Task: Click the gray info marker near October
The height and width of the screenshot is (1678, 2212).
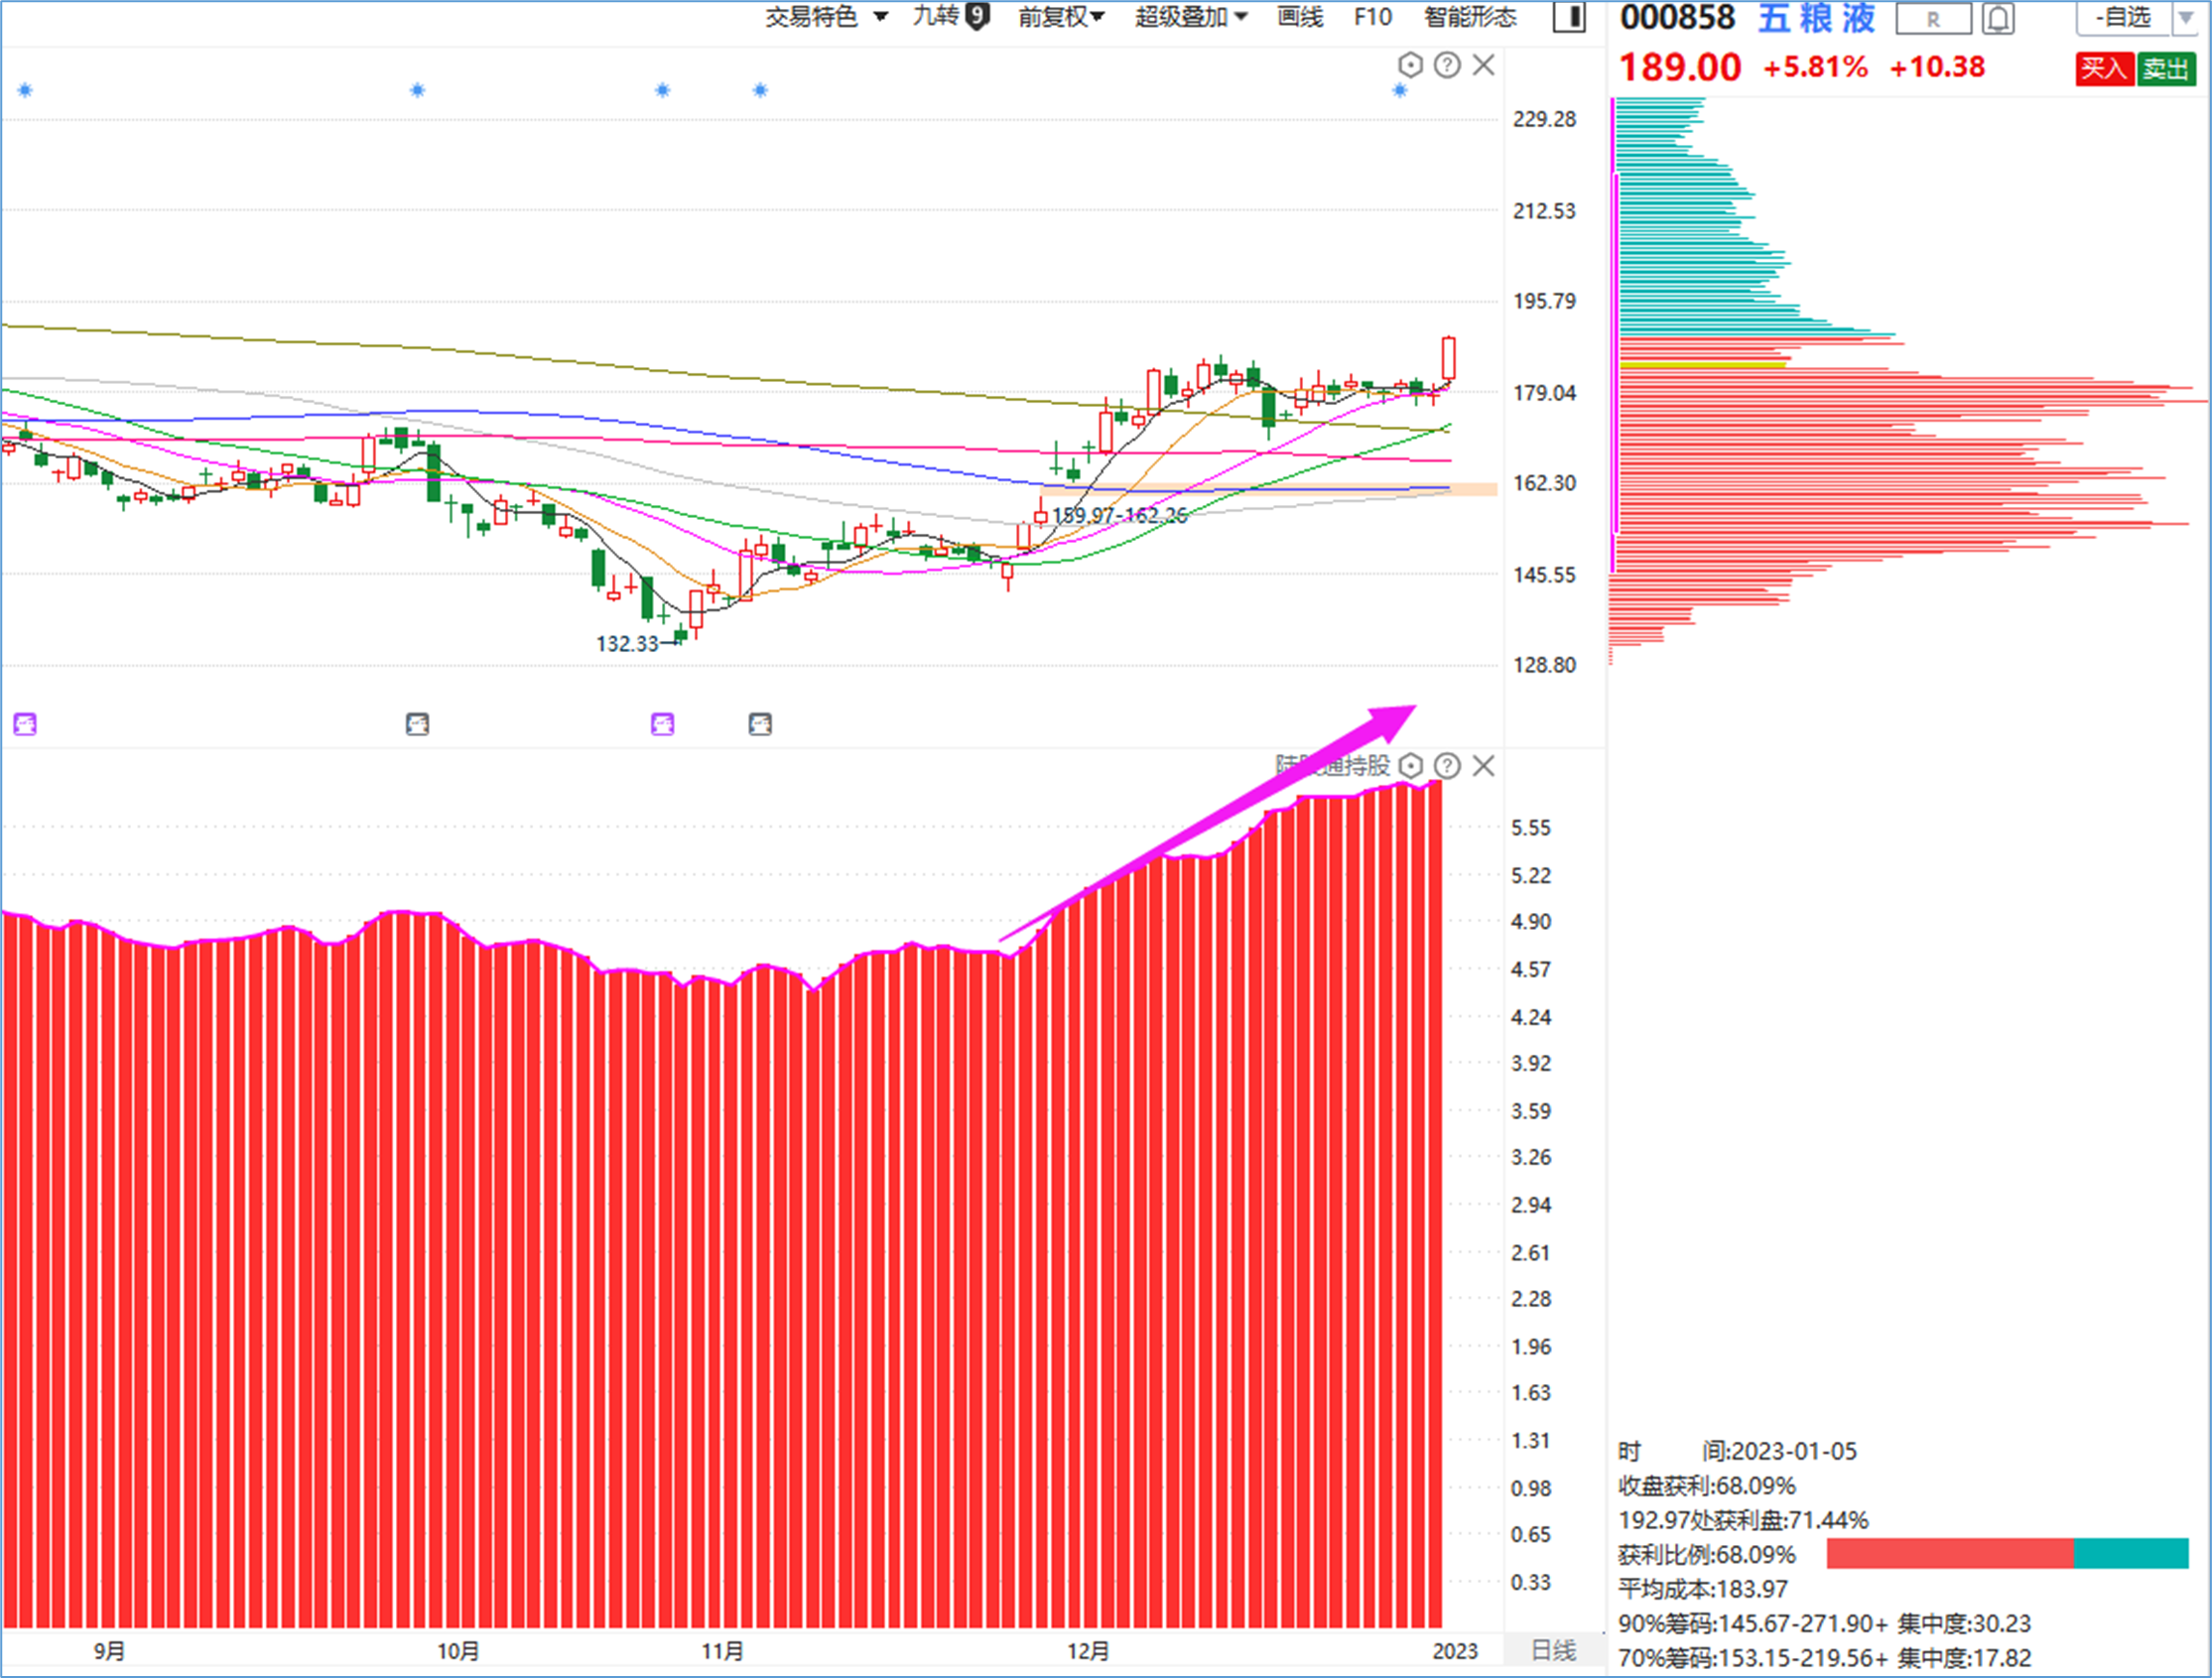Action: coord(417,724)
